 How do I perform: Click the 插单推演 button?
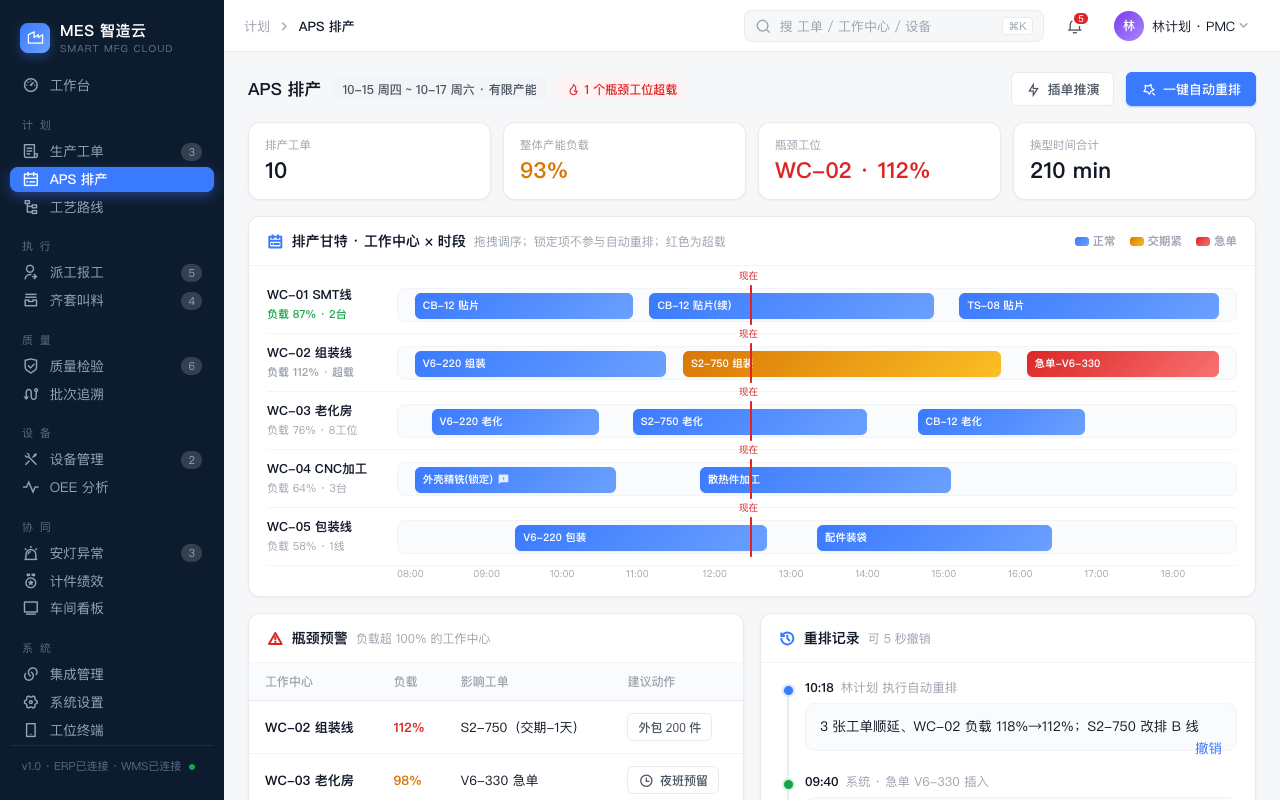pos(1063,89)
